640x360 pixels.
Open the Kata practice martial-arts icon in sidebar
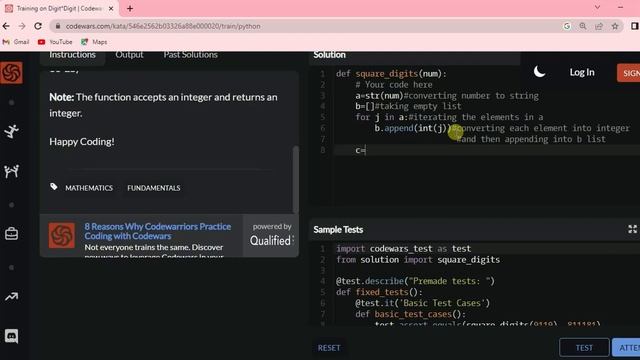point(11,131)
